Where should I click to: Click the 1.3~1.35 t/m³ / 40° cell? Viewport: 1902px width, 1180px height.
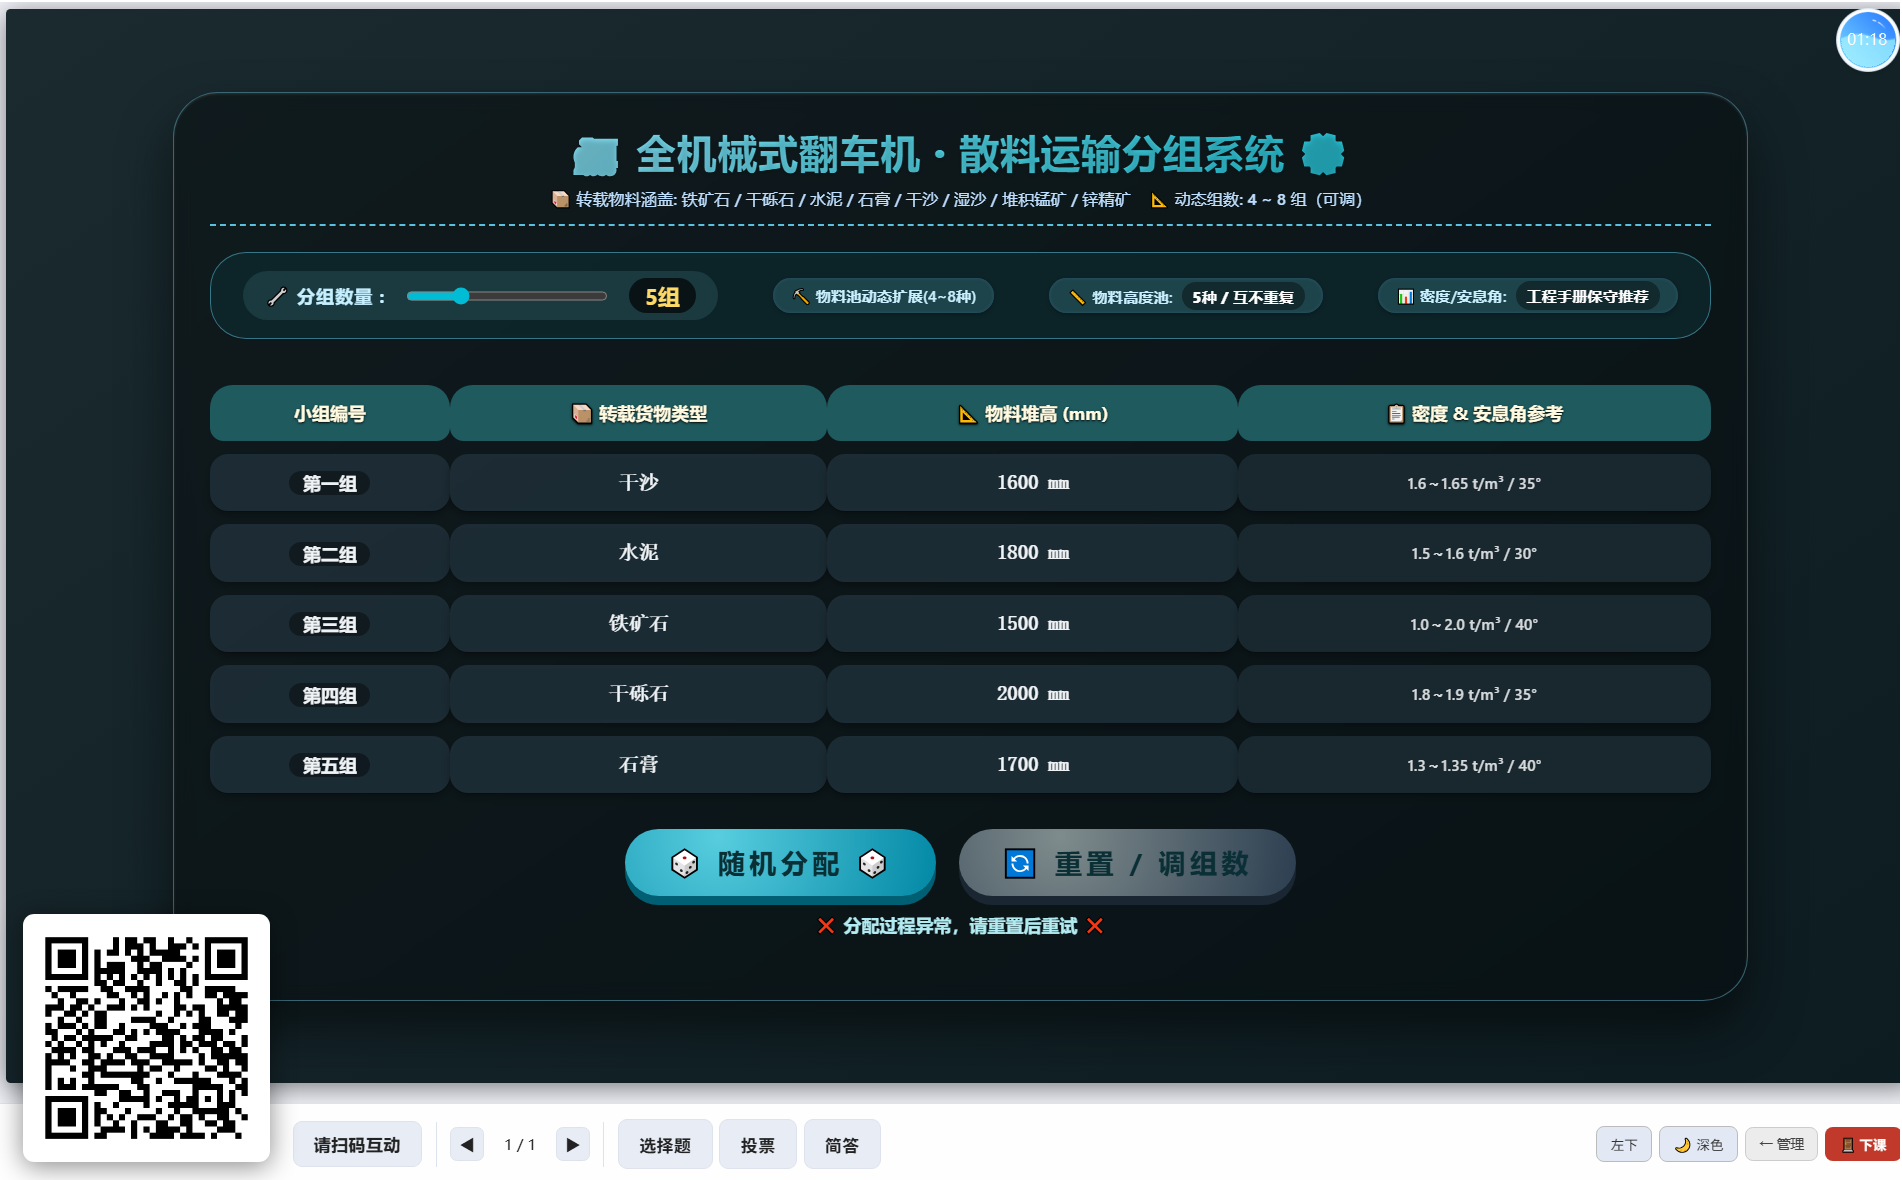pos(1474,765)
